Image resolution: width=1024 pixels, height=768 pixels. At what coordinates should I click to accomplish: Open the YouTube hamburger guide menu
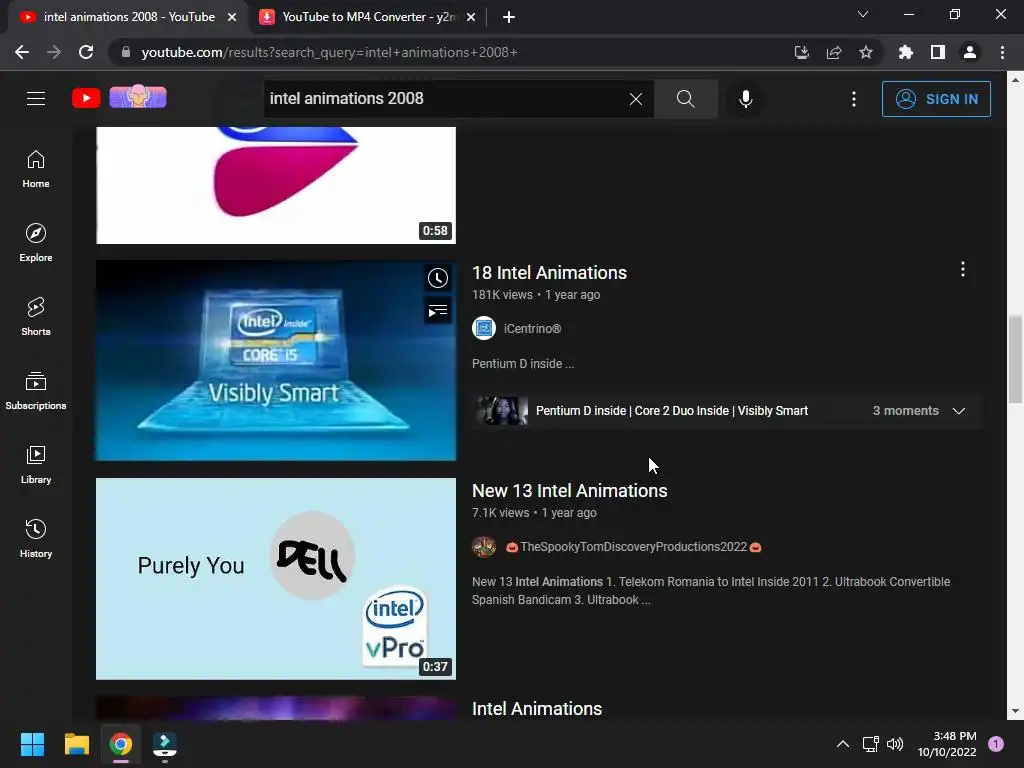(36, 99)
